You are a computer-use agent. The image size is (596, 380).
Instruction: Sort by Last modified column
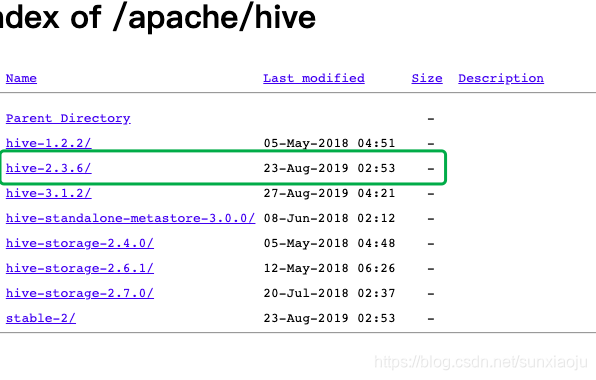(x=314, y=78)
